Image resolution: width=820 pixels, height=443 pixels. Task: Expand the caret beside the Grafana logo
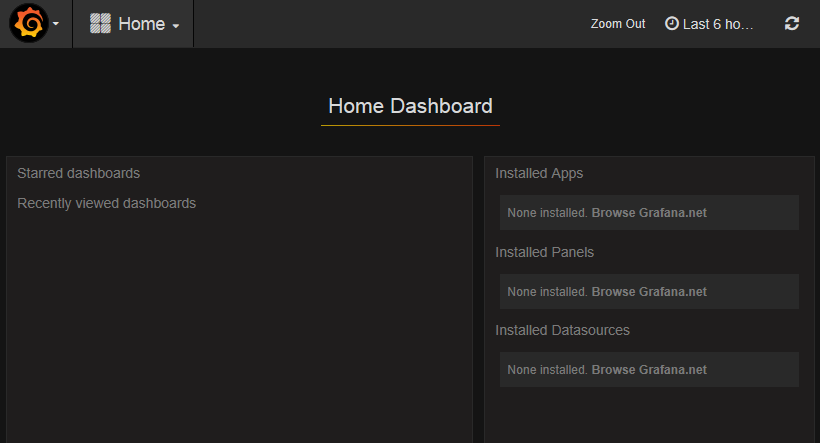pyautogui.click(x=55, y=24)
